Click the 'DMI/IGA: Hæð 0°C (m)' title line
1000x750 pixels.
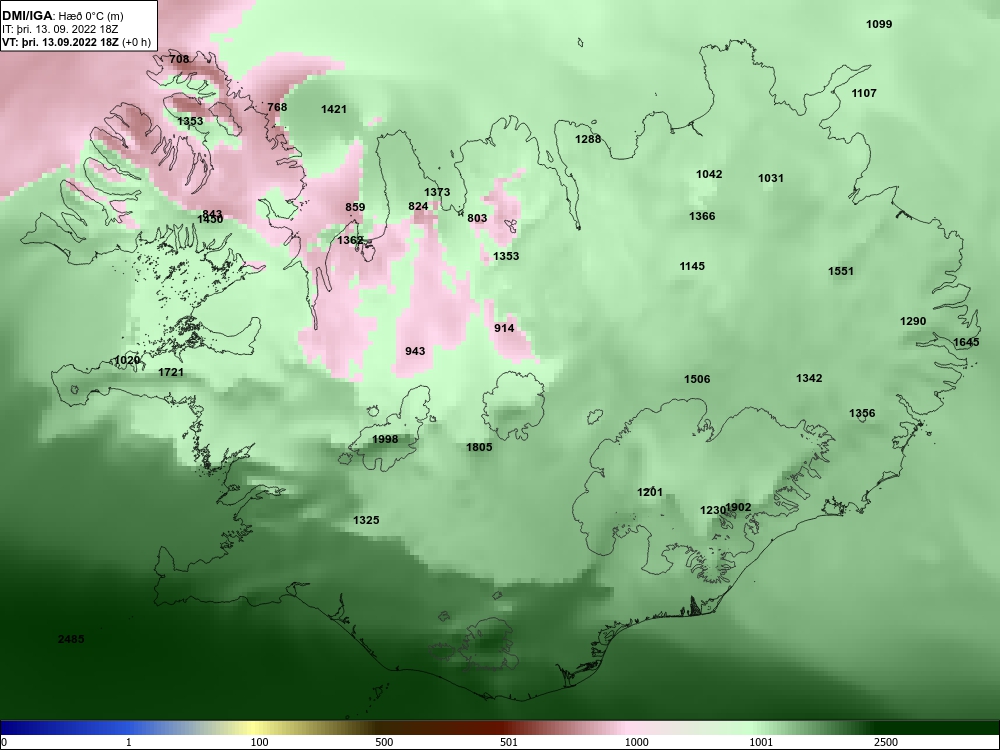pos(62,16)
